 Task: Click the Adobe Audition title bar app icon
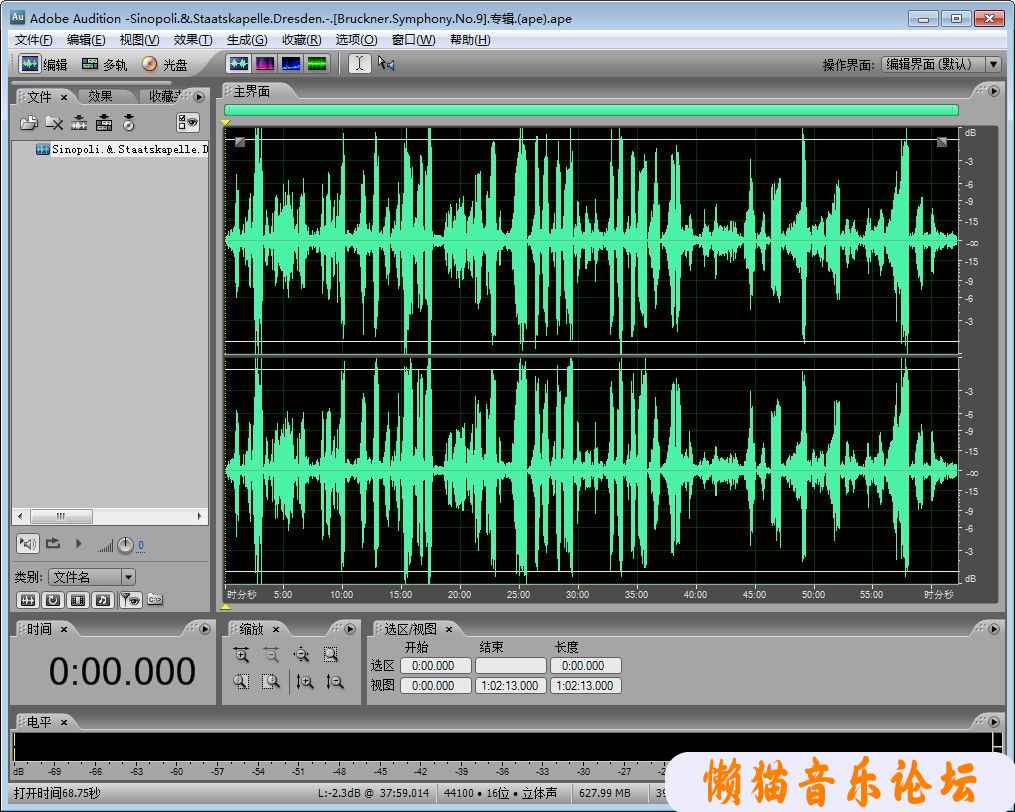point(17,17)
